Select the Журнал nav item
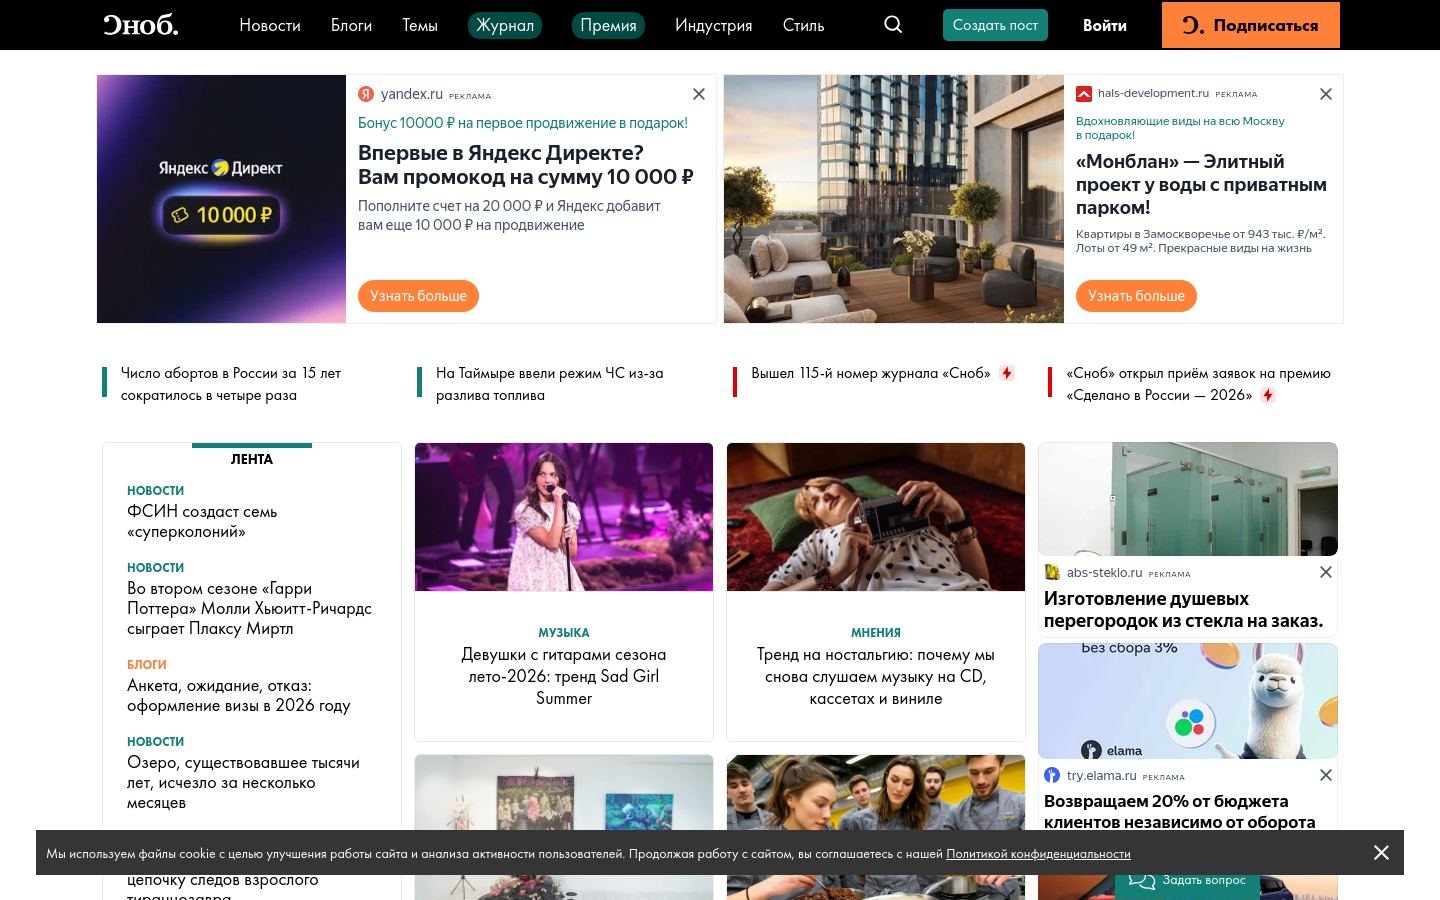1440x900 pixels. pos(505,25)
